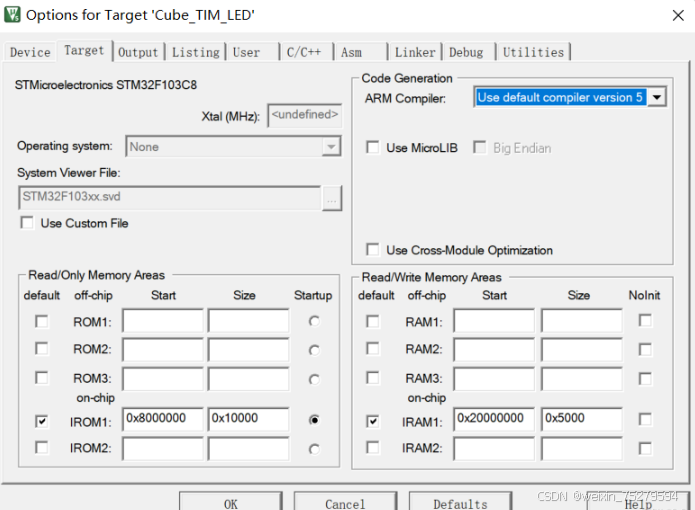This screenshot has height=510, width=695.
Task: Select the Target tab
Action: [x=84, y=51]
